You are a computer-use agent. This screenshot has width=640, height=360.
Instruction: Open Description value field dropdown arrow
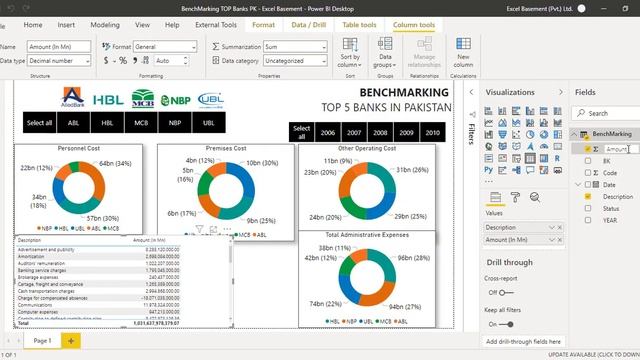[551, 227]
